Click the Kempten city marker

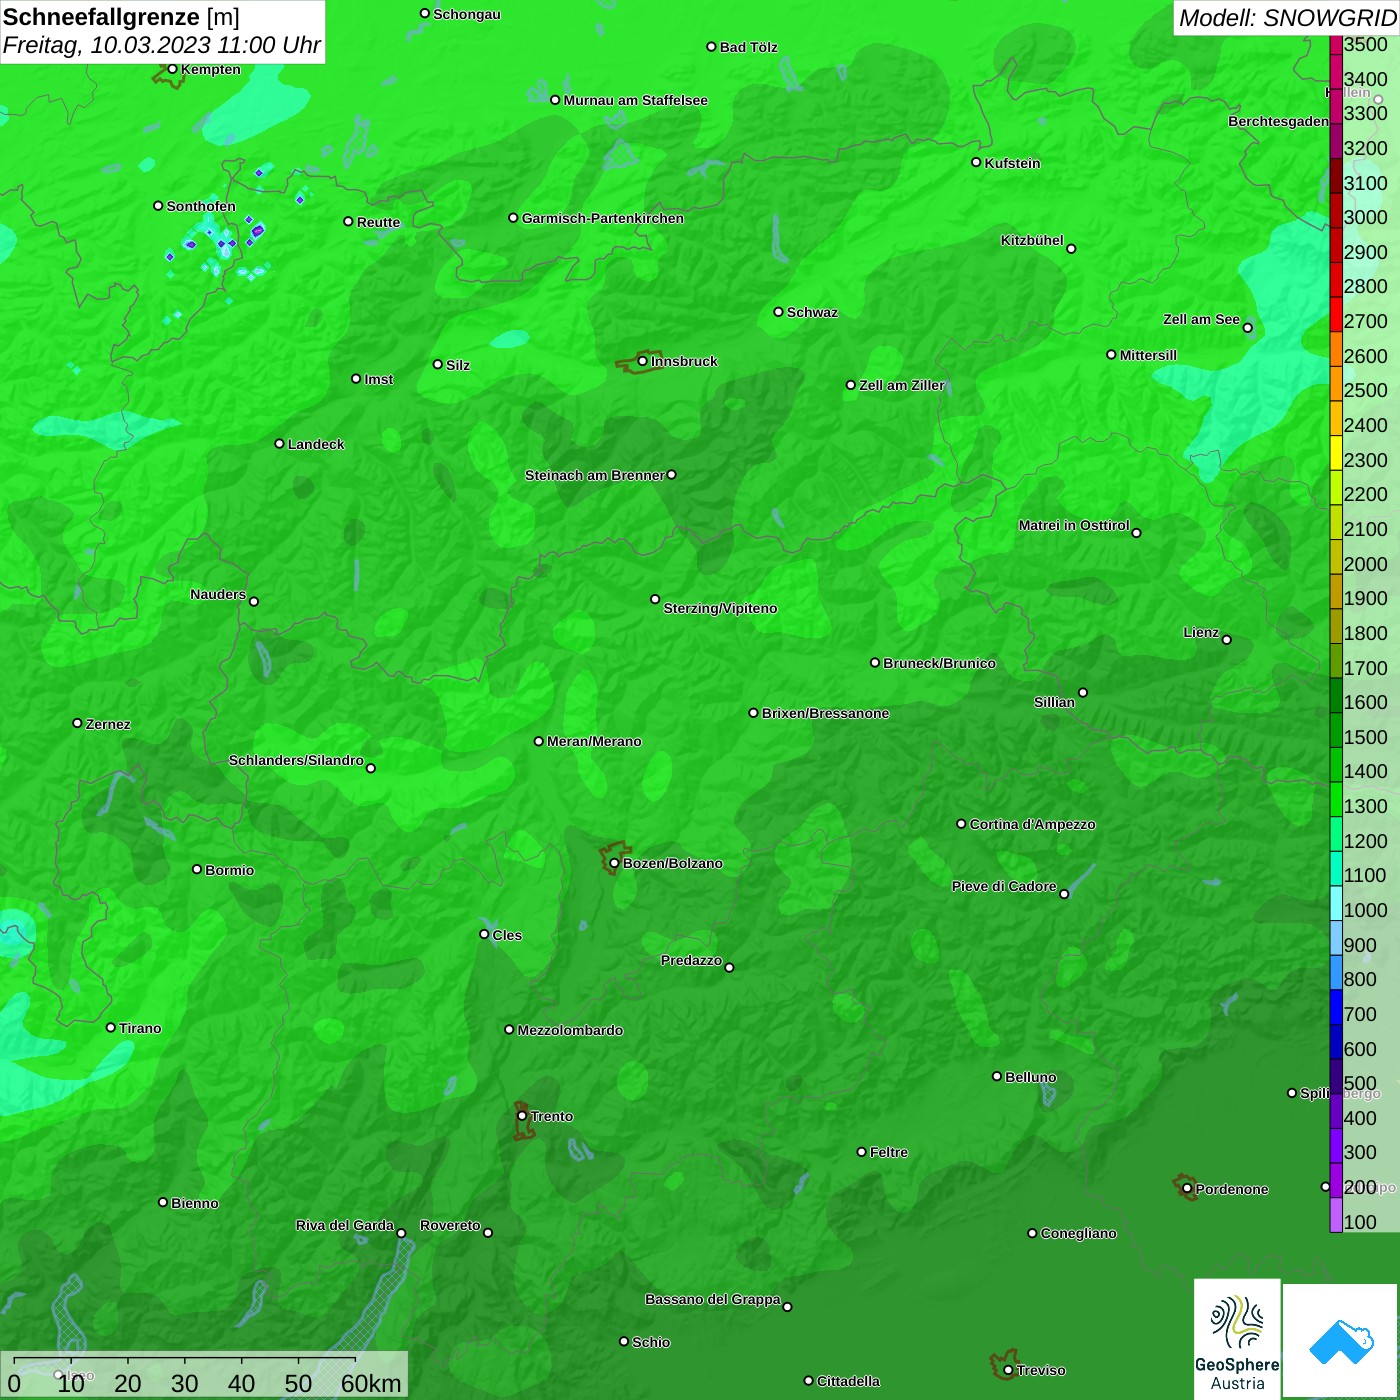tap(172, 69)
